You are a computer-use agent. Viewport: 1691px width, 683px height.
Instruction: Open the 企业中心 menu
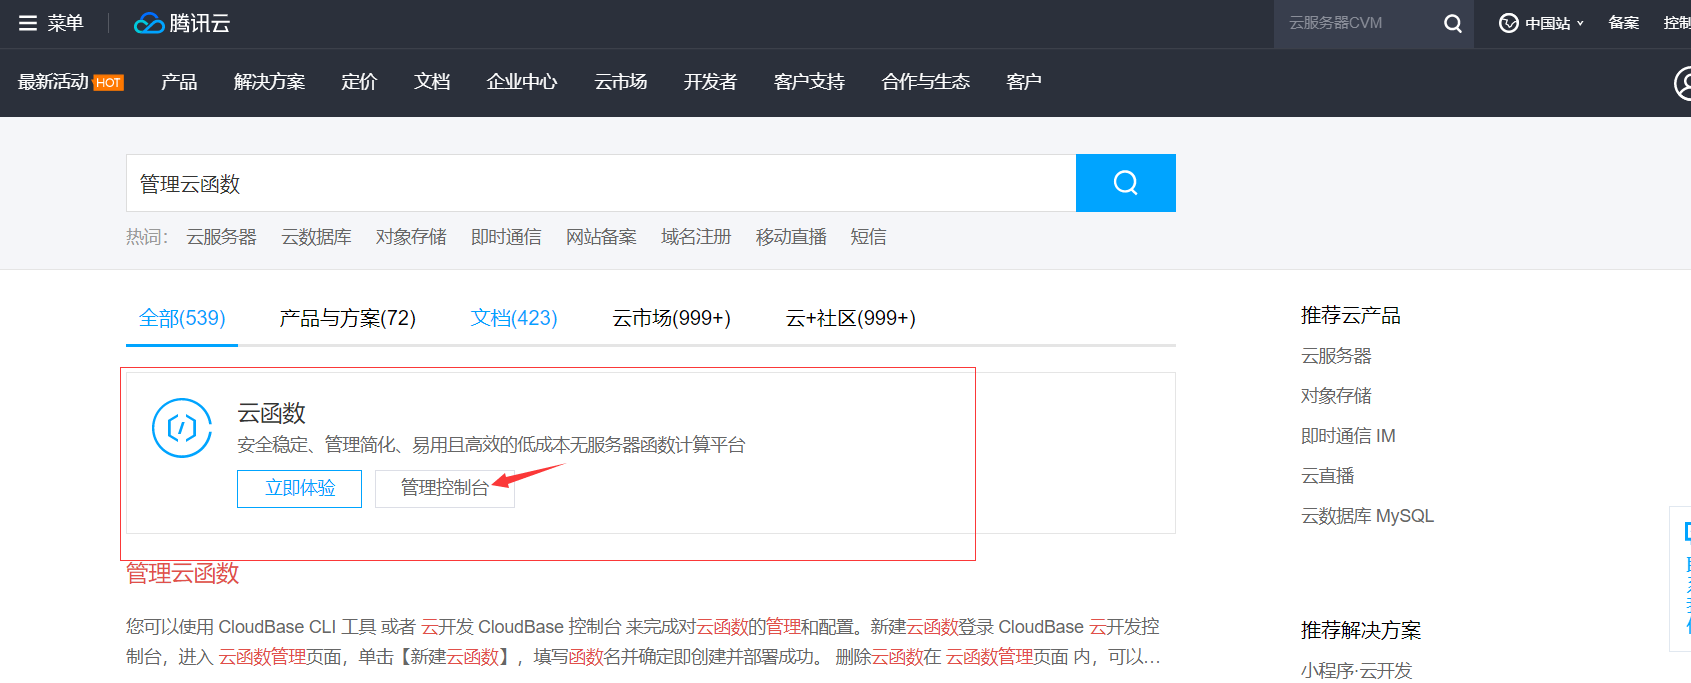point(522,82)
